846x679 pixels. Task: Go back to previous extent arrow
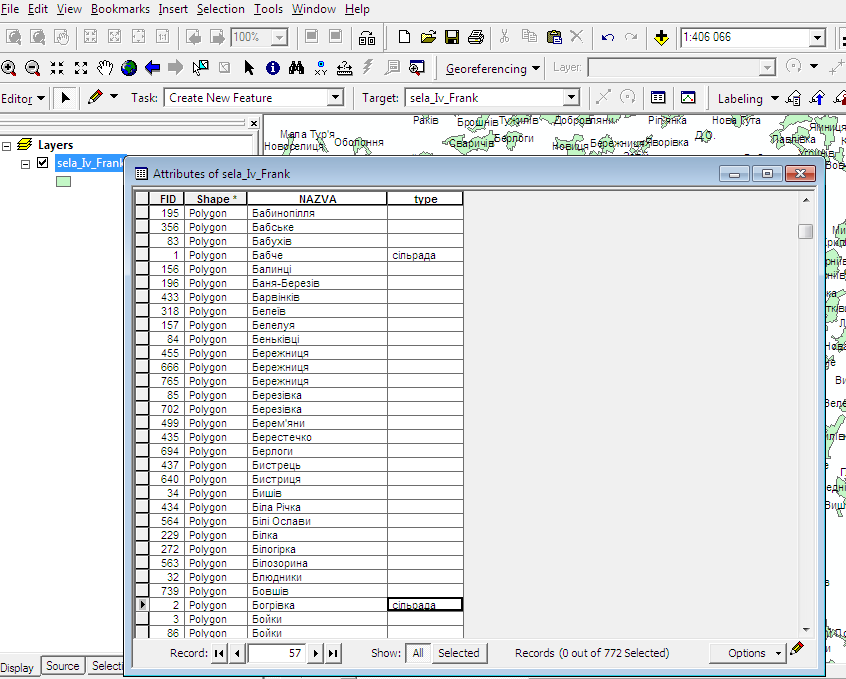pyautogui.click(x=153, y=67)
